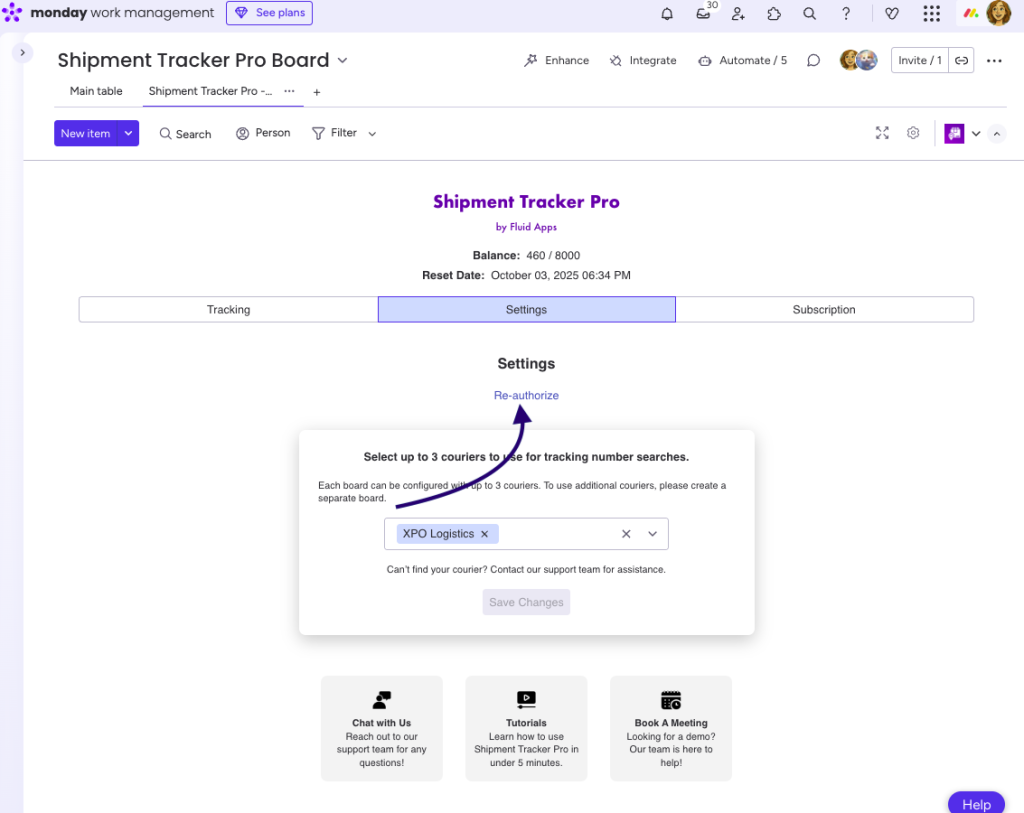Click the 'by Fluid Apps' text
Screen dimensions: 1024x813
pyautogui.click(x=526, y=227)
